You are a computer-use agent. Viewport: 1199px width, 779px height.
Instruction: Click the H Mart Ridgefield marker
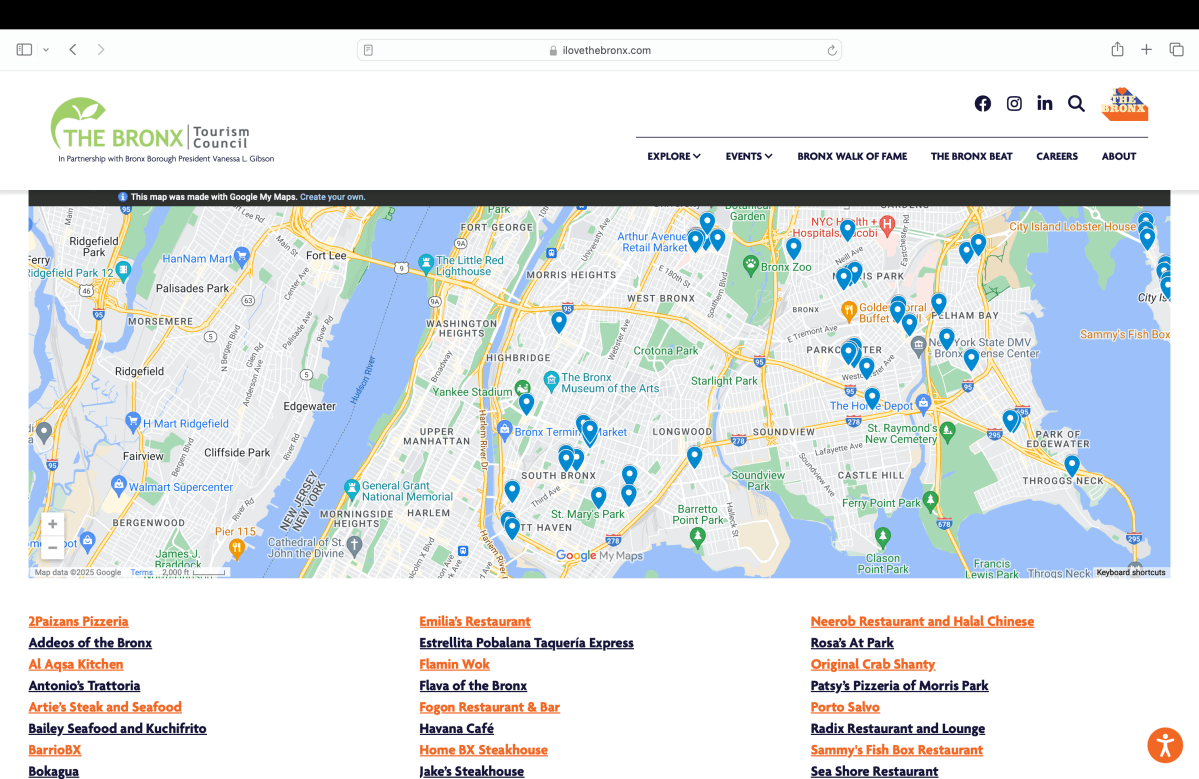tap(133, 421)
